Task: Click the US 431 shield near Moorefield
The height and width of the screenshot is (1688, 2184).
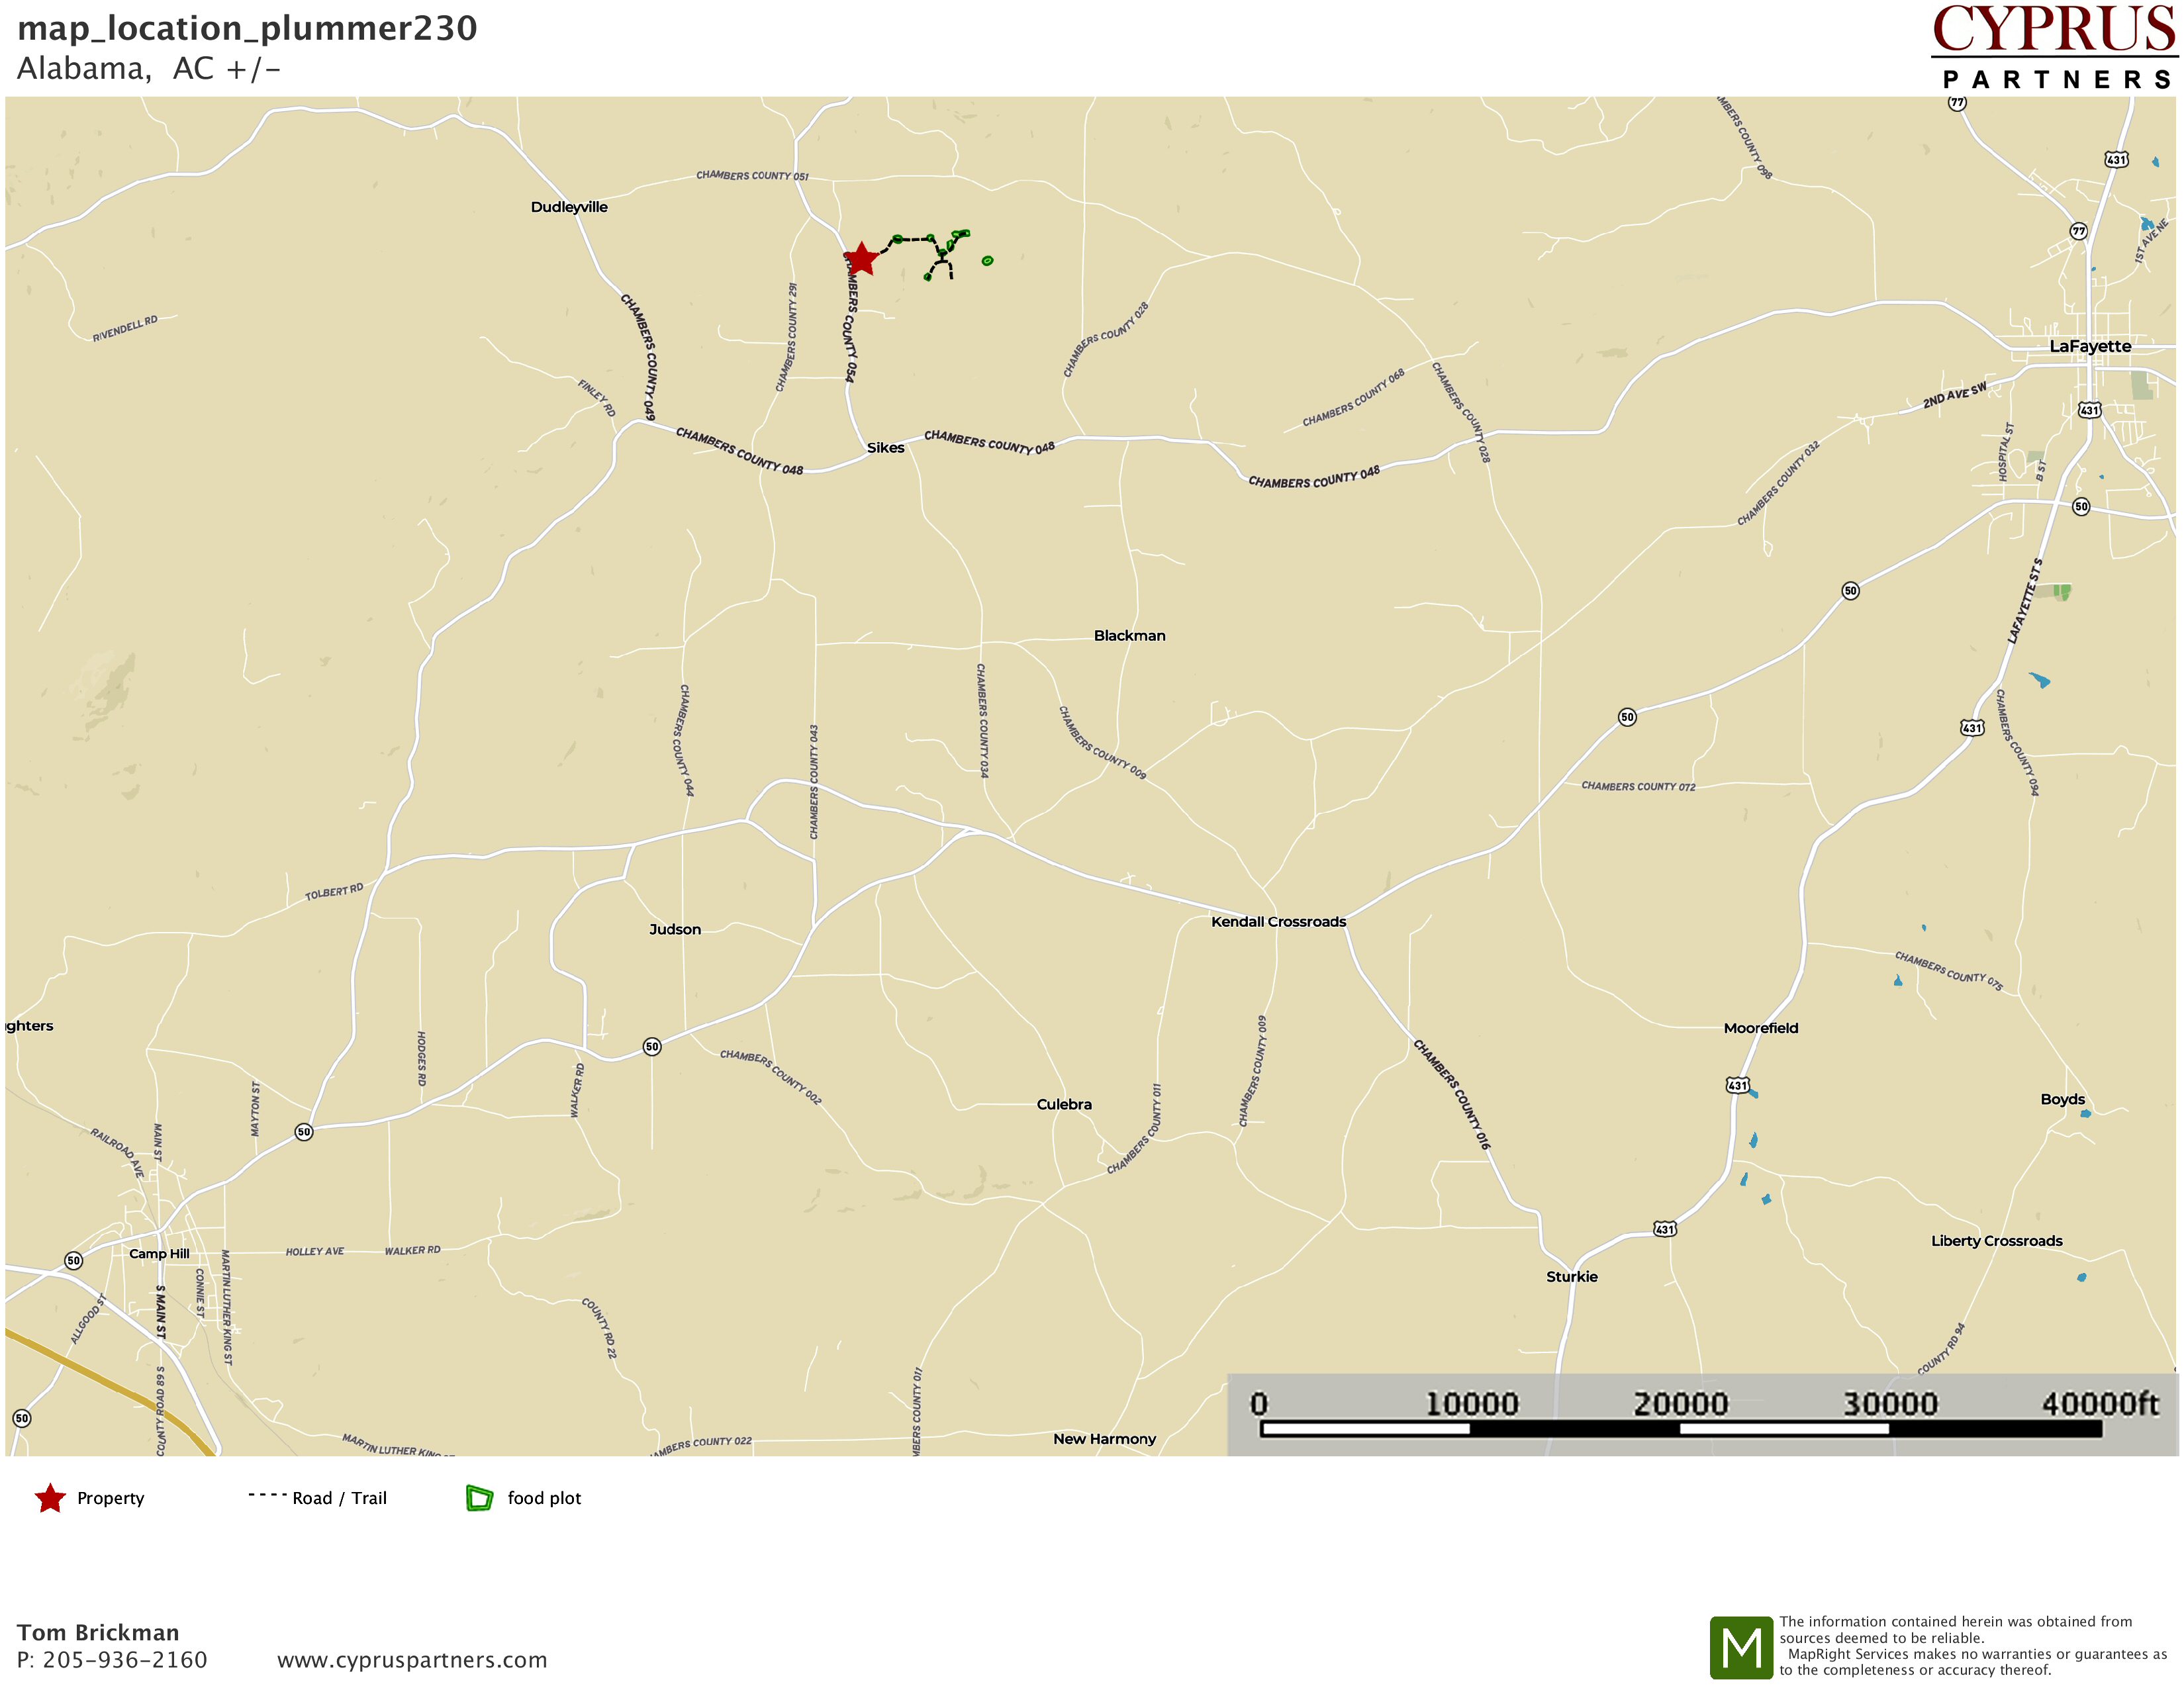Action: click(1737, 1085)
